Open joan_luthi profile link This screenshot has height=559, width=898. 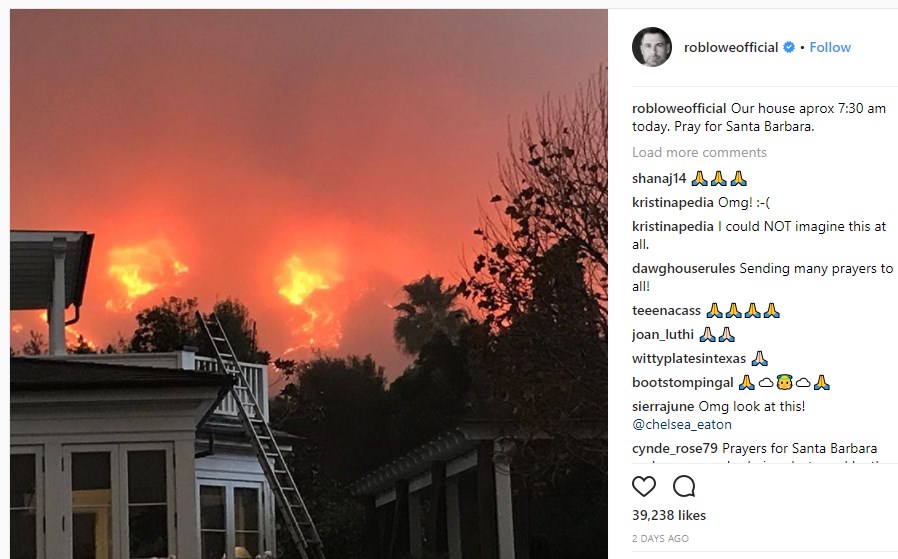point(663,334)
